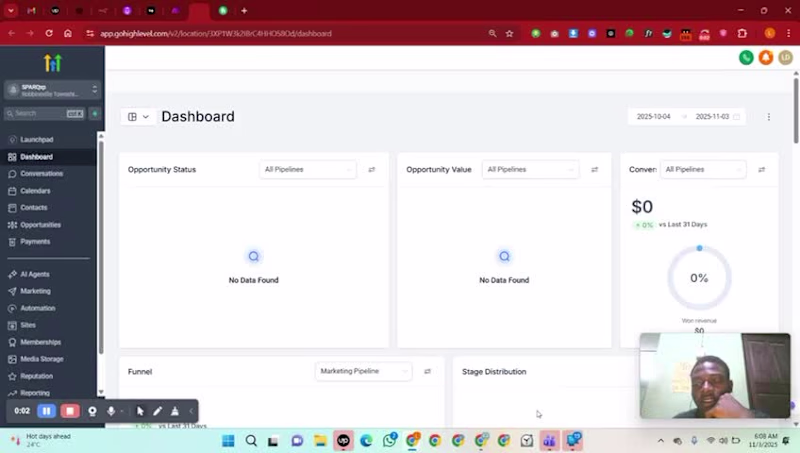Open Contacts section
Viewport: 800px width, 453px height.
point(34,208)
